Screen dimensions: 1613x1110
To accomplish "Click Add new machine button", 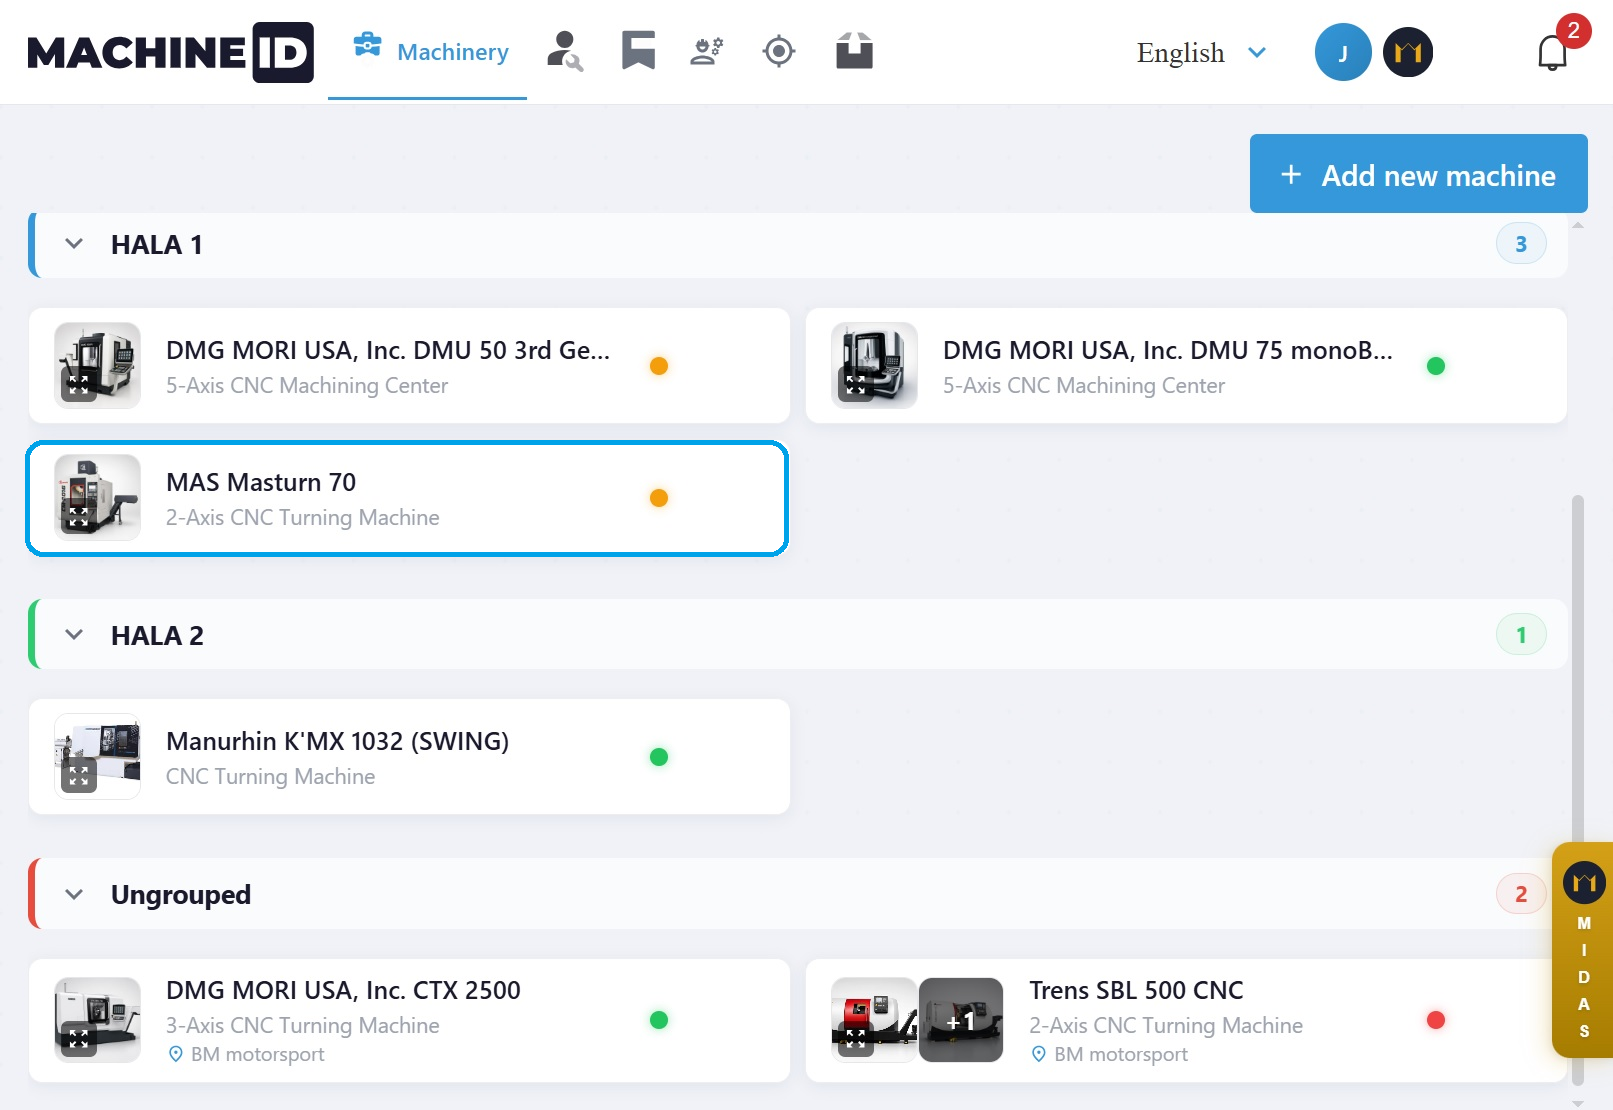I will (x=1418, y=174).
